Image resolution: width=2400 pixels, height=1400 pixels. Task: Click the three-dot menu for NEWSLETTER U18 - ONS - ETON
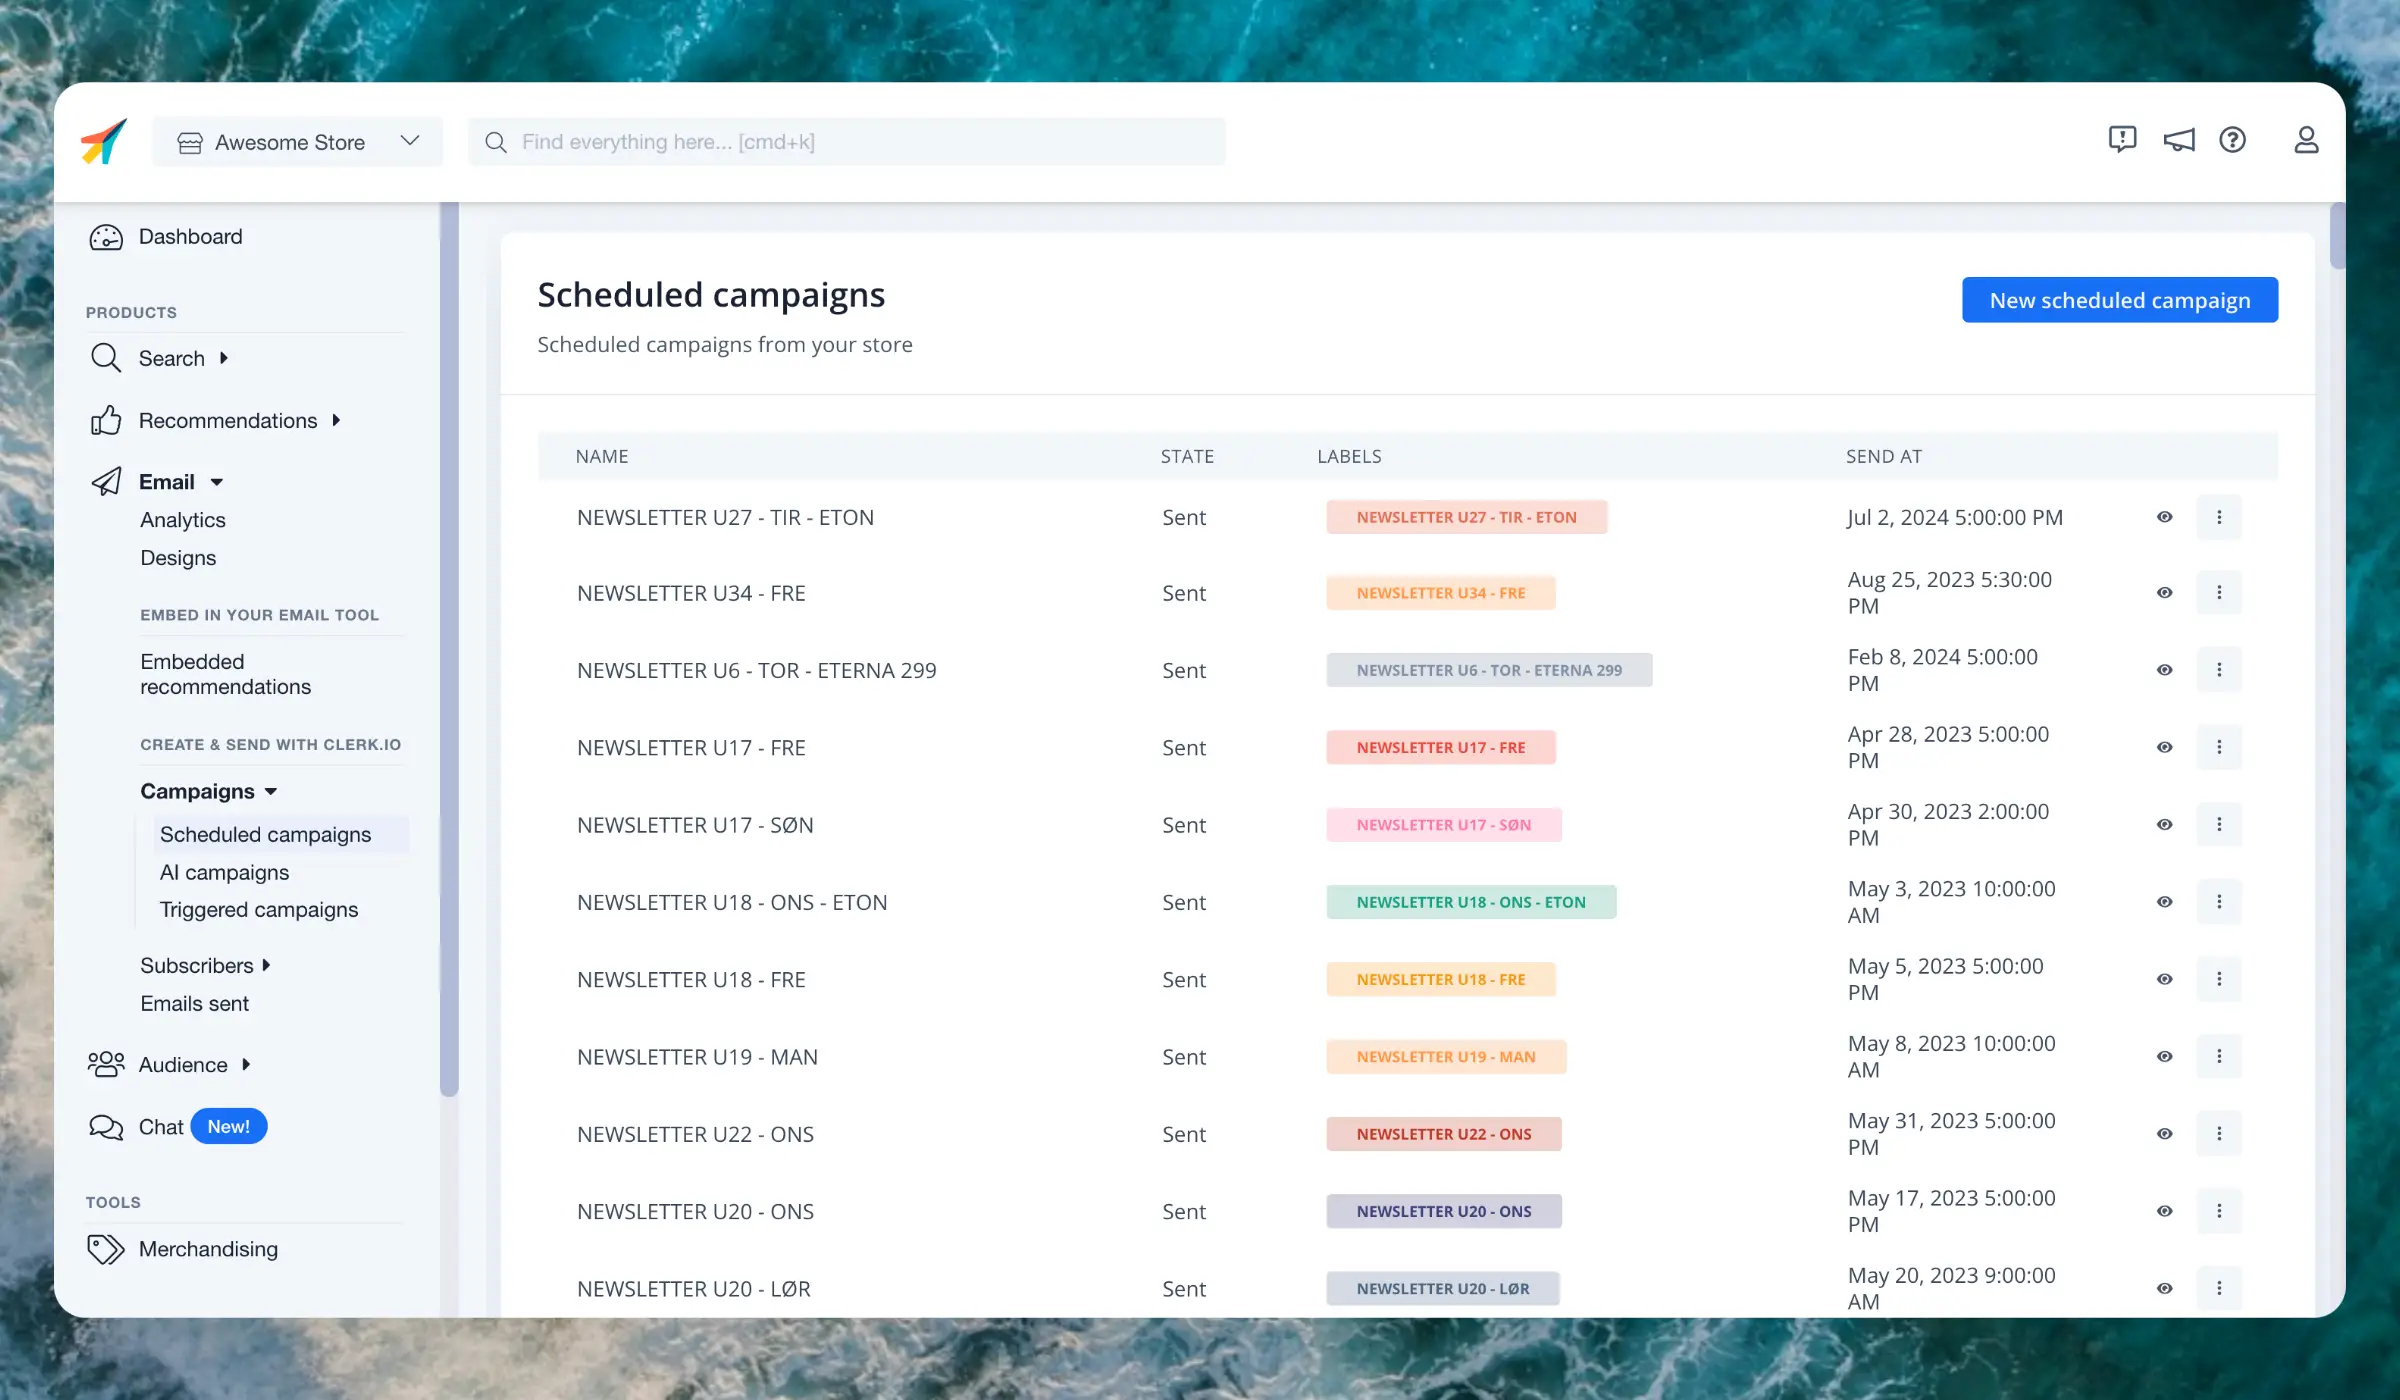click(2218, 902)
